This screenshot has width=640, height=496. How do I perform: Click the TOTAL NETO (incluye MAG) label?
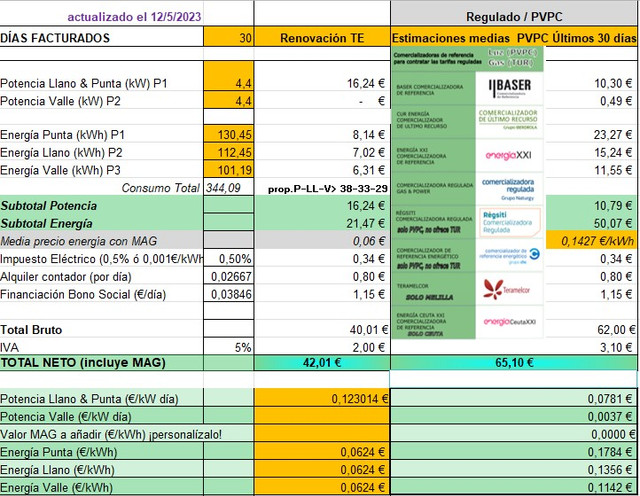tap(83, 363)
